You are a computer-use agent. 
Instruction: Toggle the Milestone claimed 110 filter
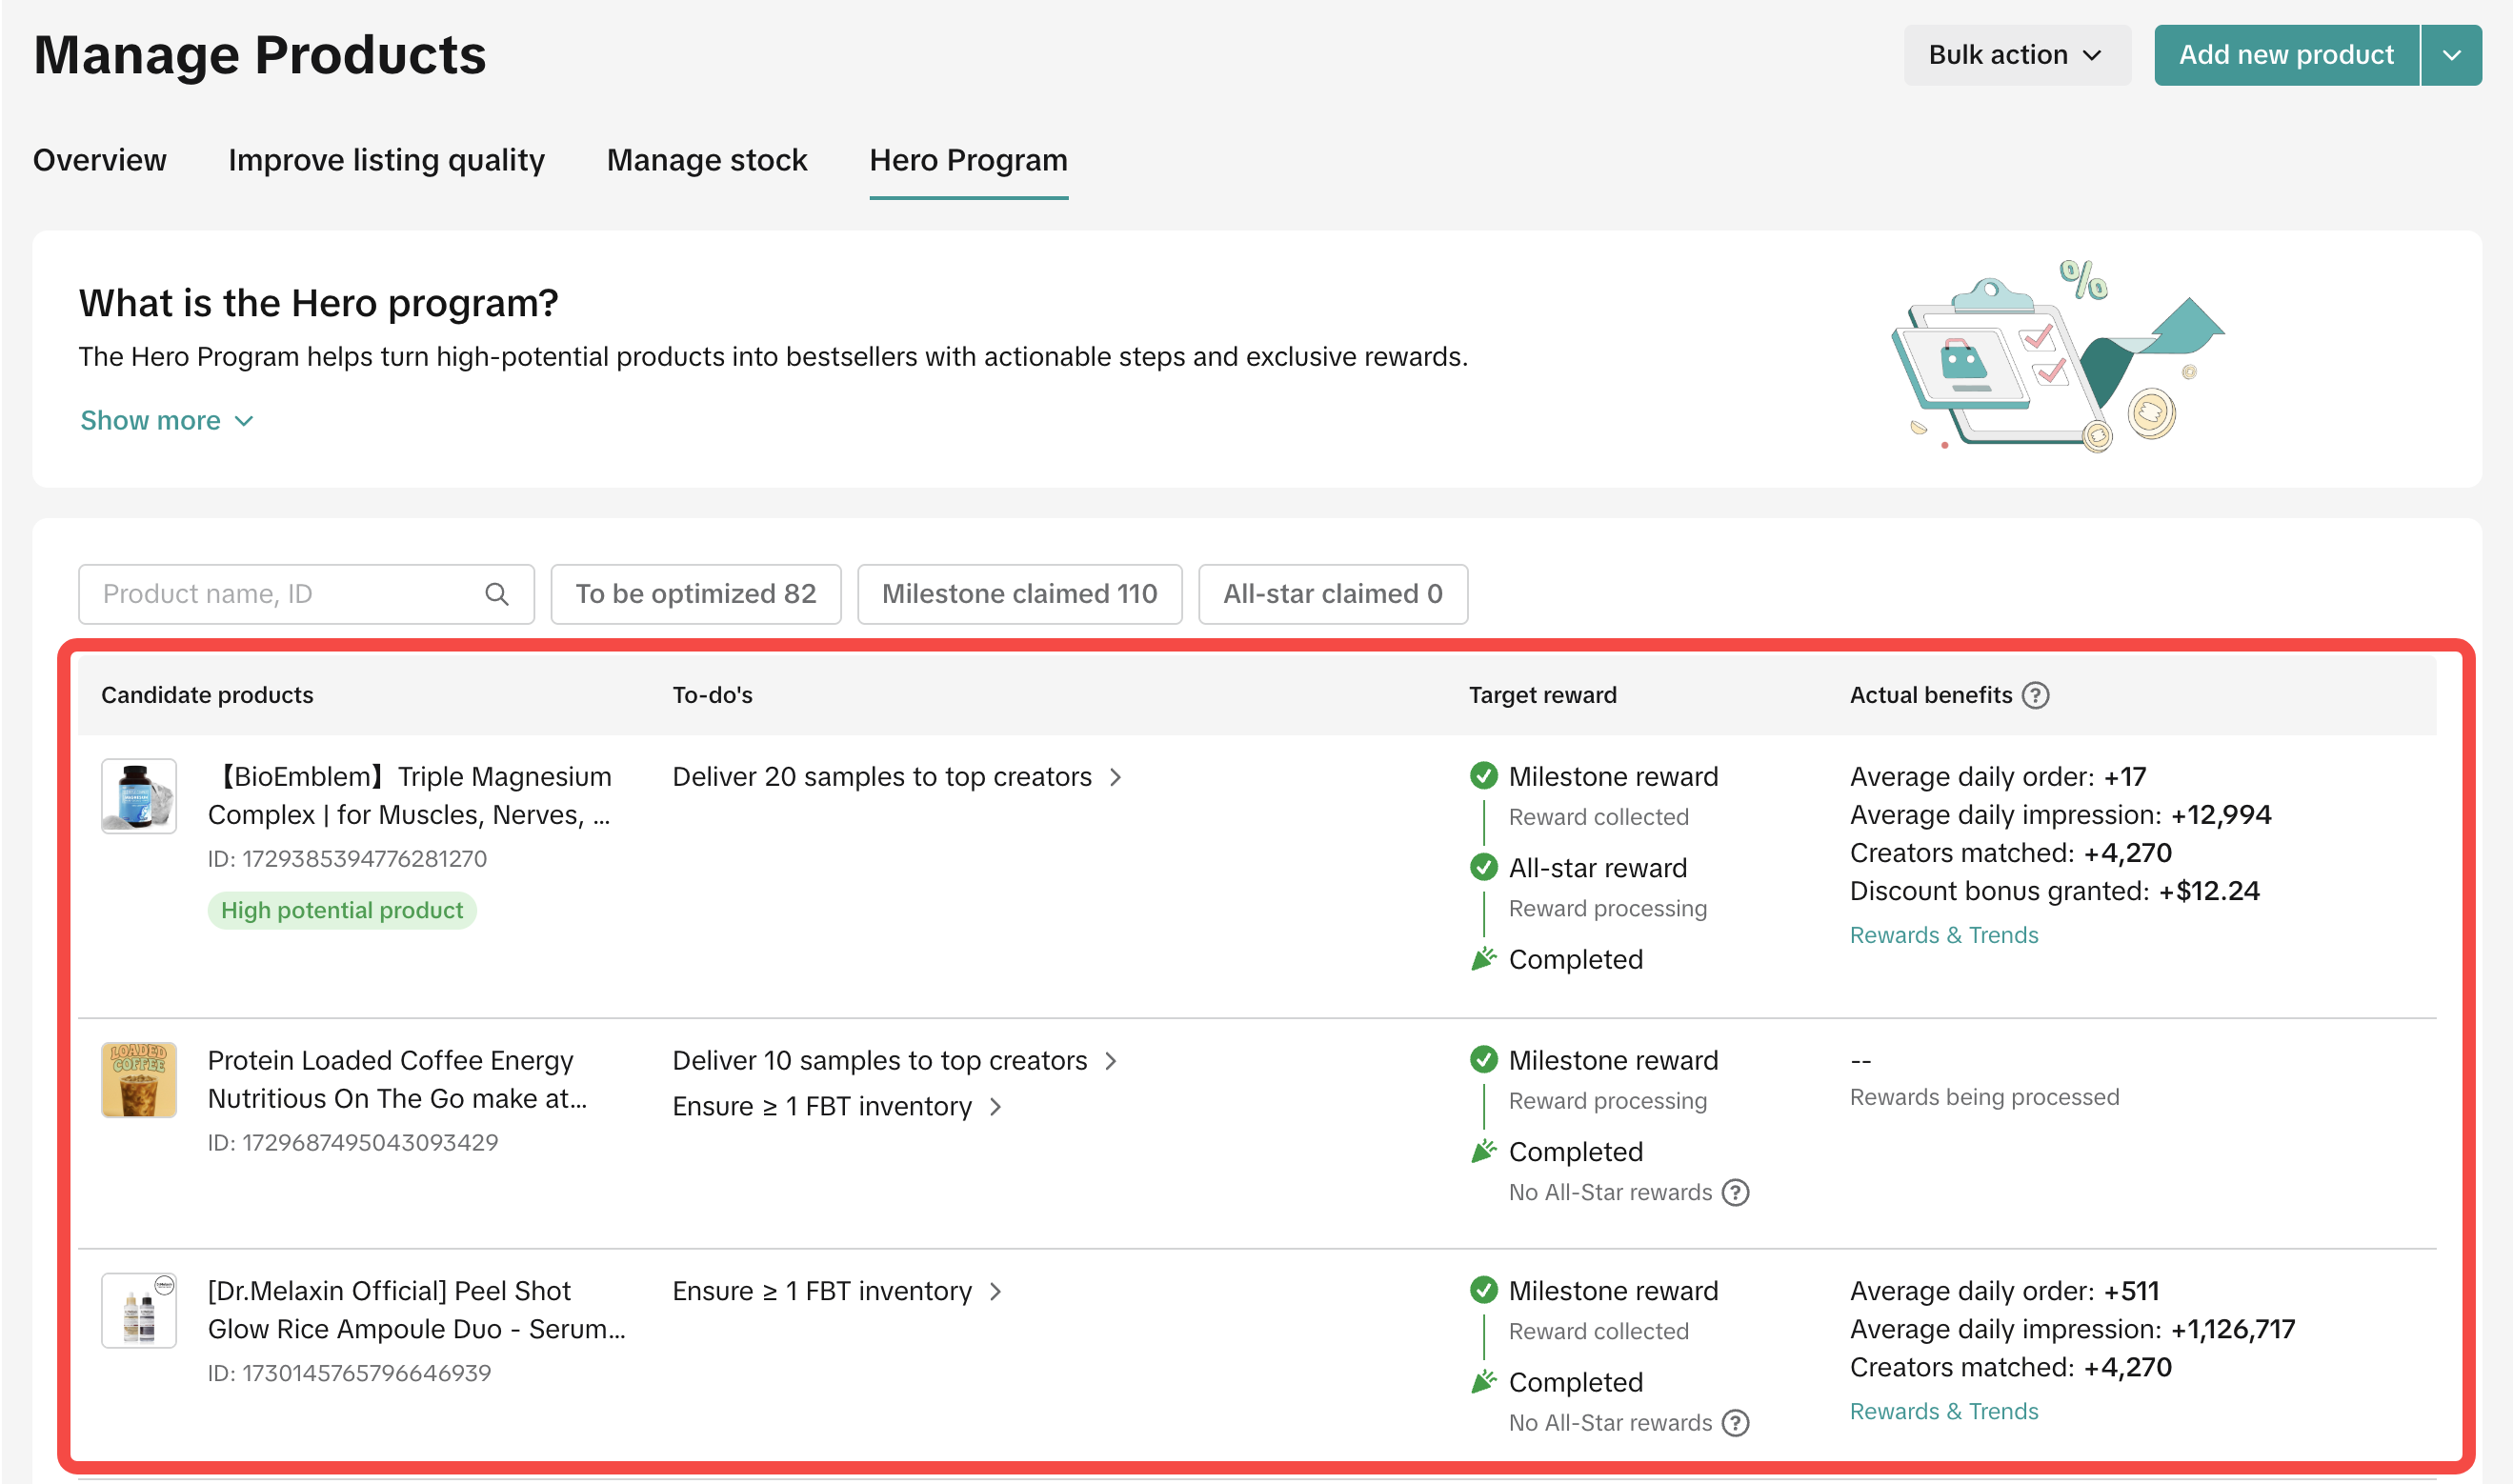1019,594
